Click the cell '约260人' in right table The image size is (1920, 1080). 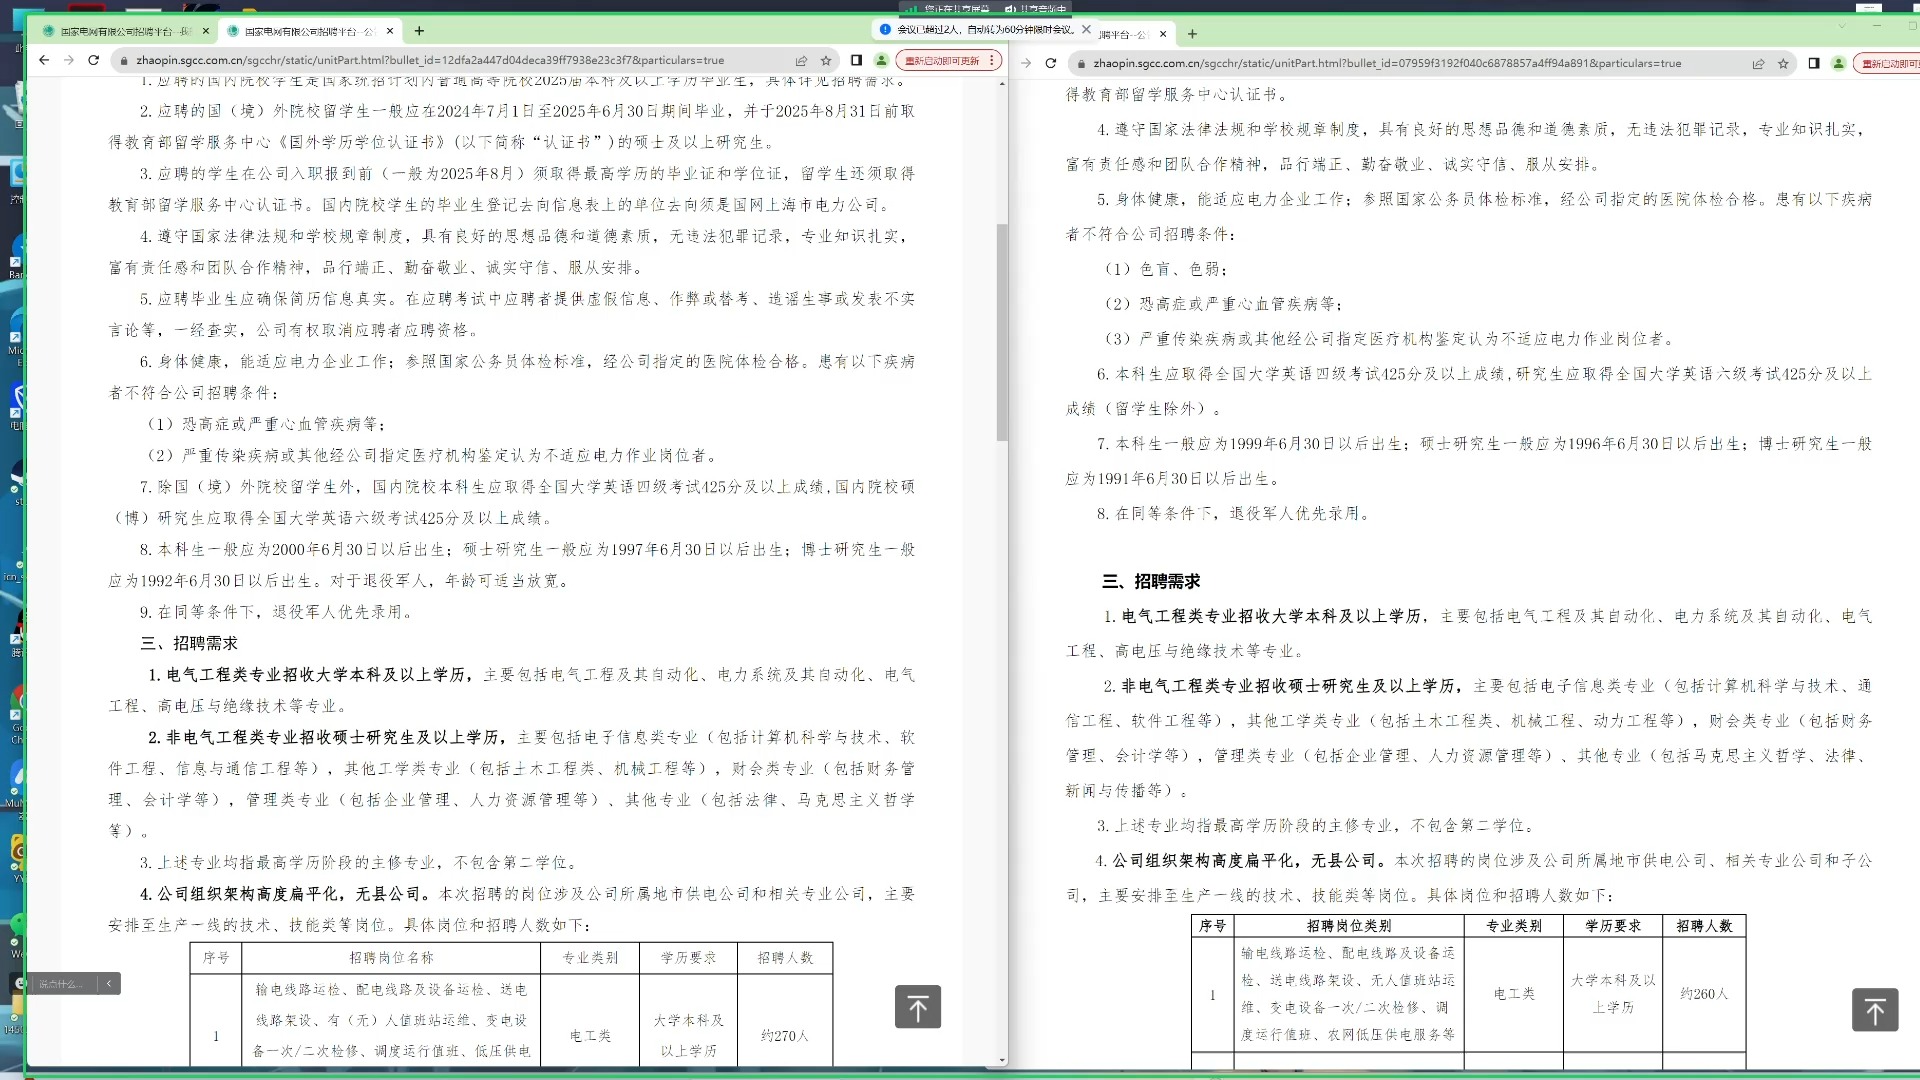[x=1705, y=994]
